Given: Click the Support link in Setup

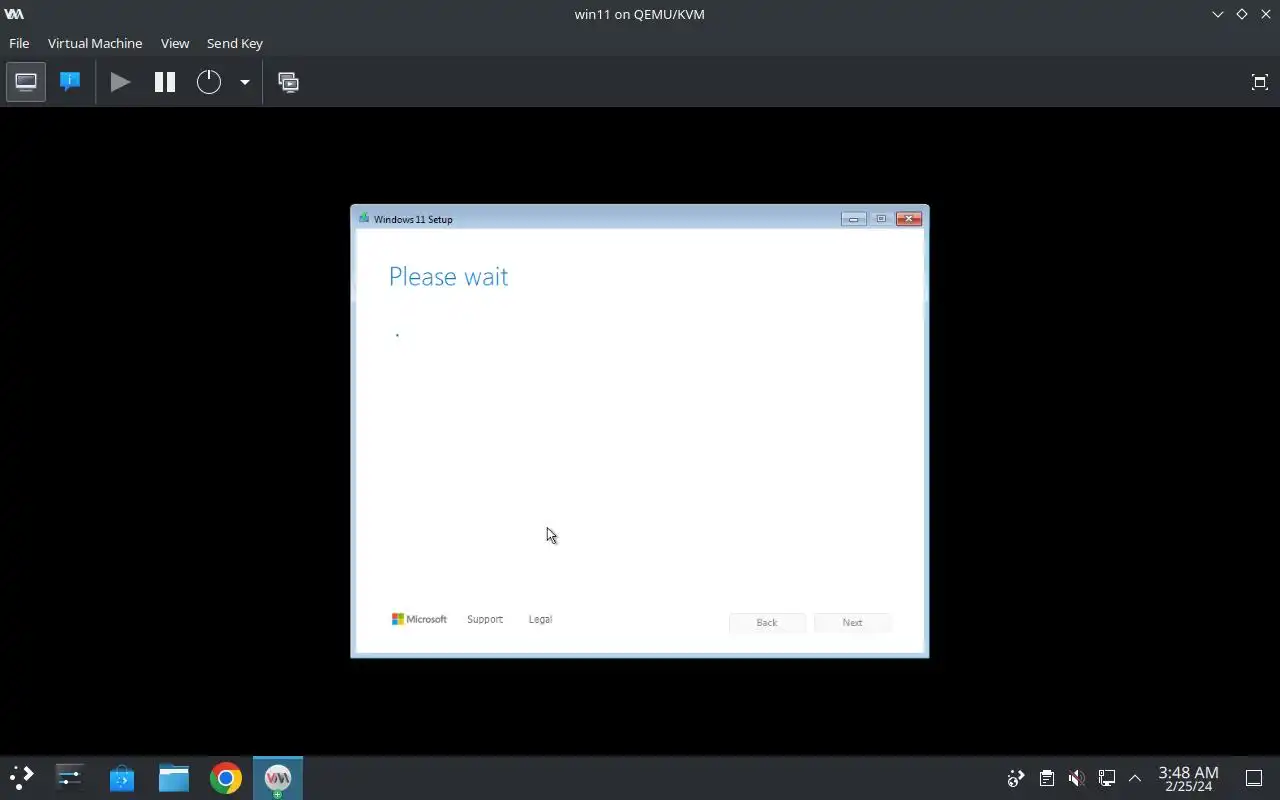Looking at the screenshot, I should [x=485, y=619].
